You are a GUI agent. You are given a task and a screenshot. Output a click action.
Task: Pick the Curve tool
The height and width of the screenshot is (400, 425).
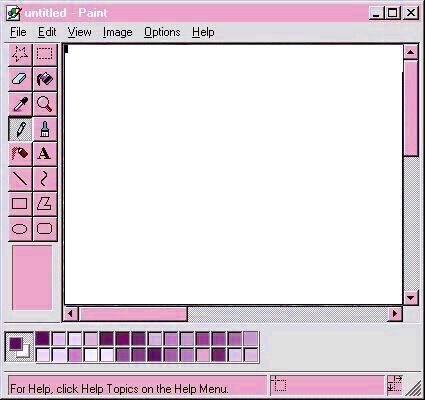point(45,179)
